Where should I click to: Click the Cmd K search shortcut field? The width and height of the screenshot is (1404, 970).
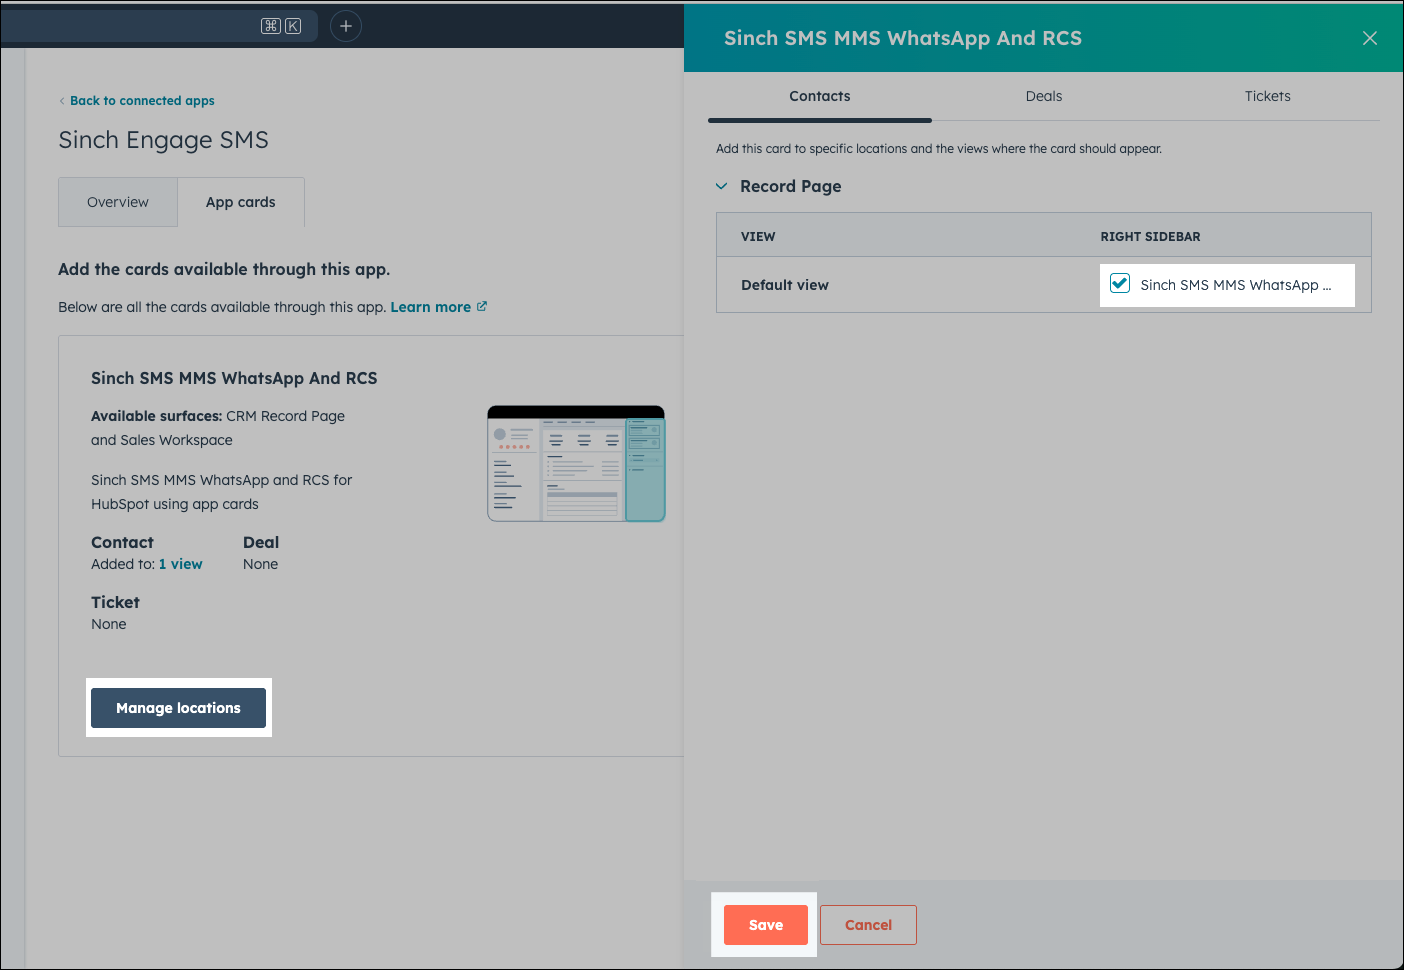[160, 26]
